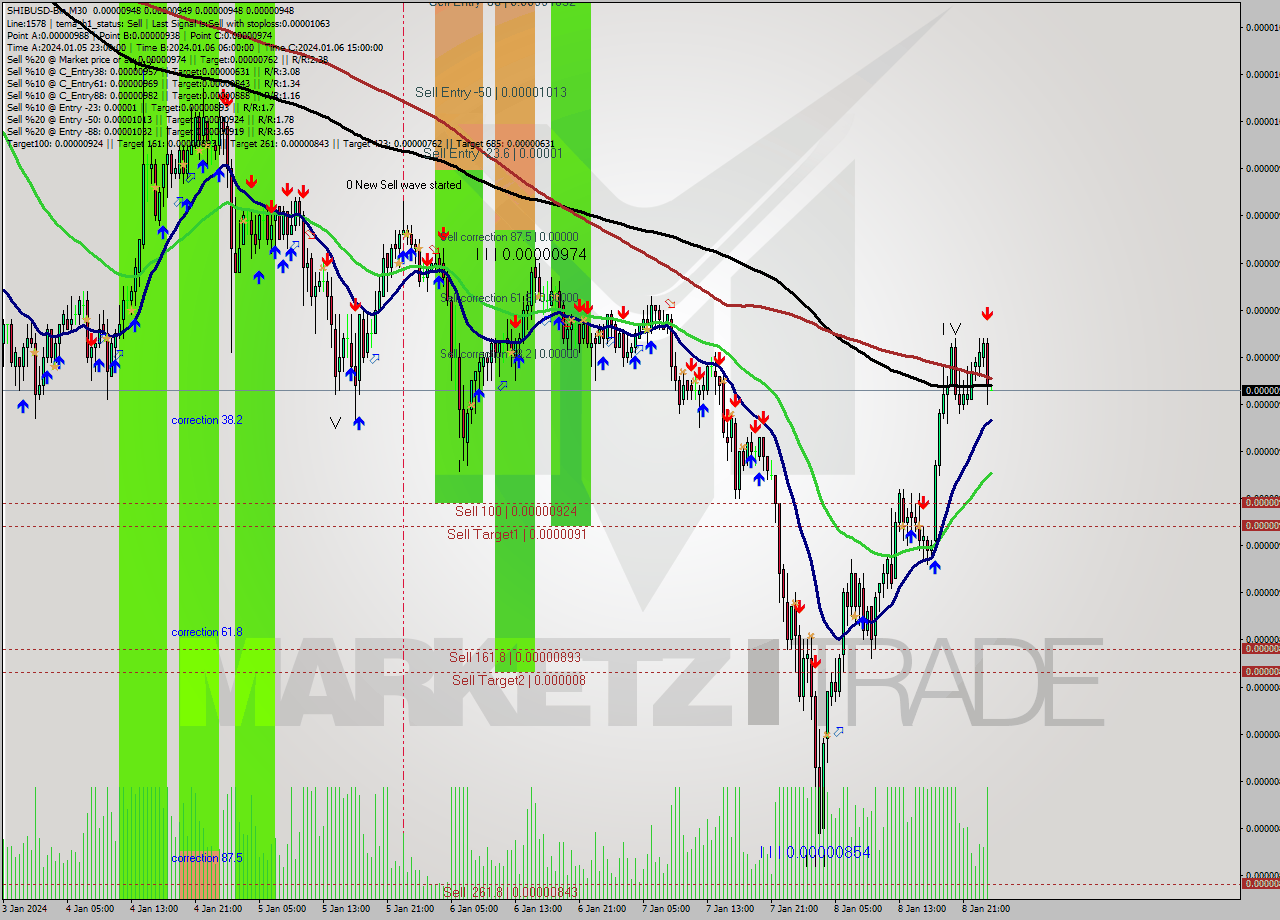Select the 'Sell %20 @ Entry -50' line

150,119
